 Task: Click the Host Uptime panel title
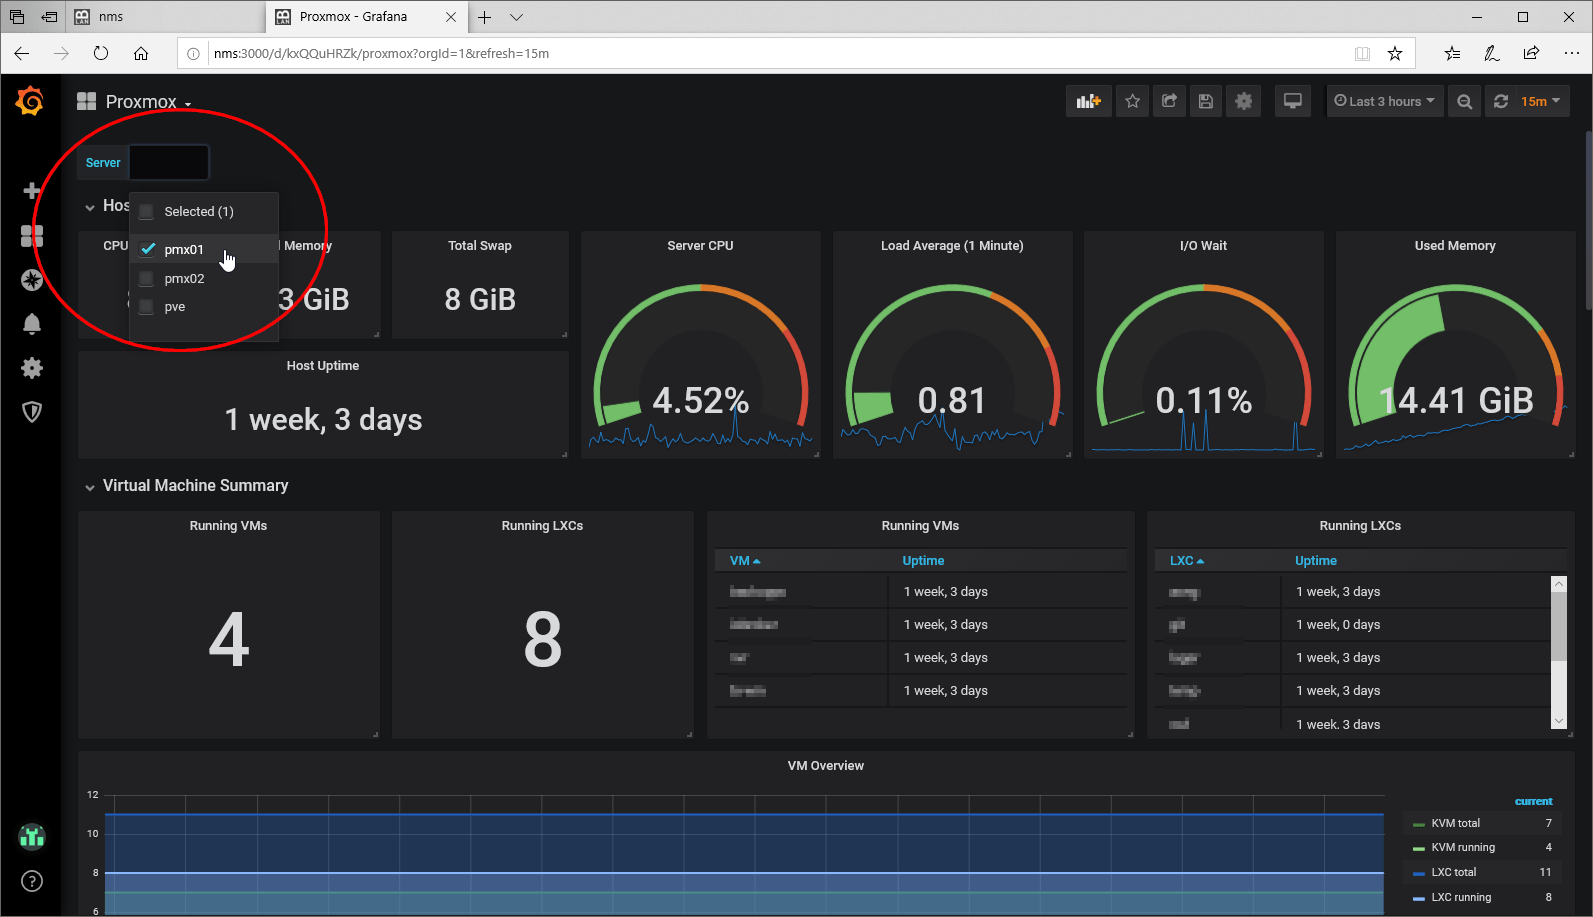[323, 366]
